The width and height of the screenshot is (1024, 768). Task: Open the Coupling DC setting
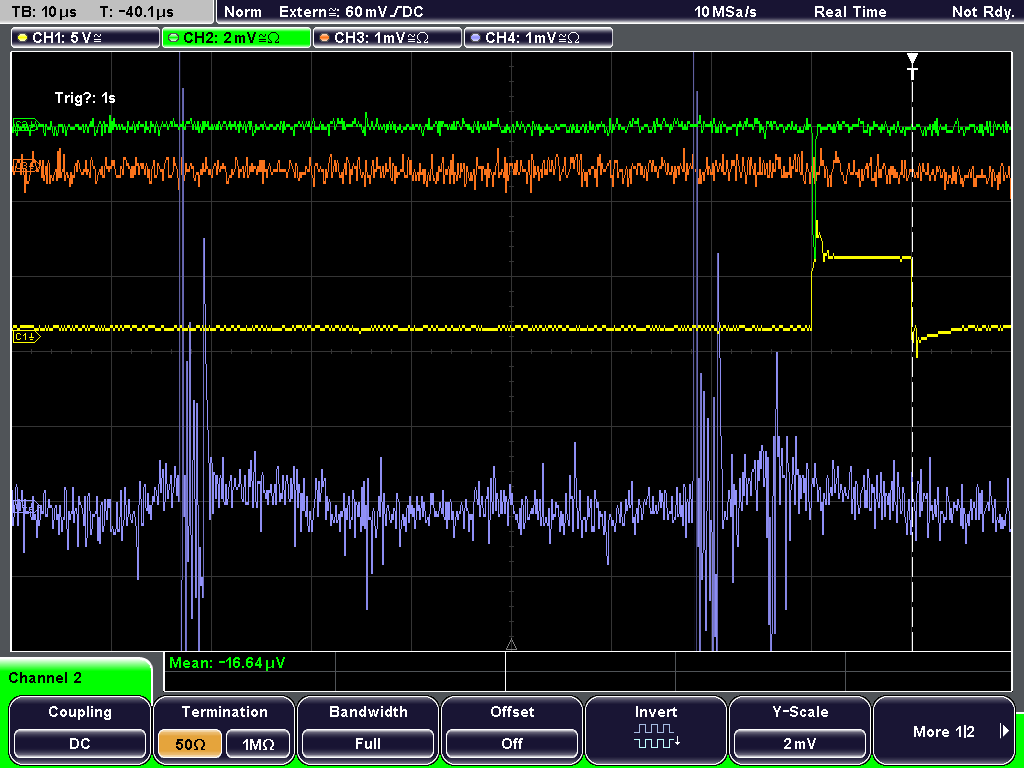point(80,729)
